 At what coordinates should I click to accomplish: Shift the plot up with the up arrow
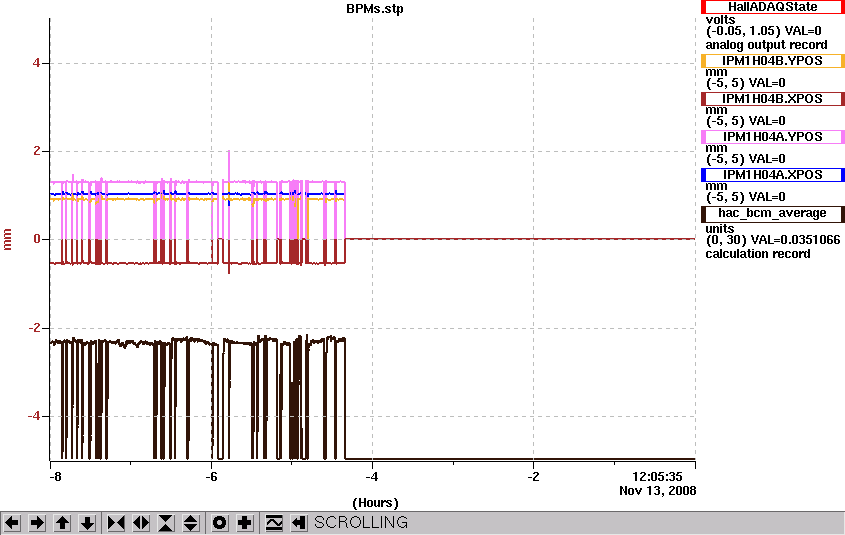click(62, 523)
